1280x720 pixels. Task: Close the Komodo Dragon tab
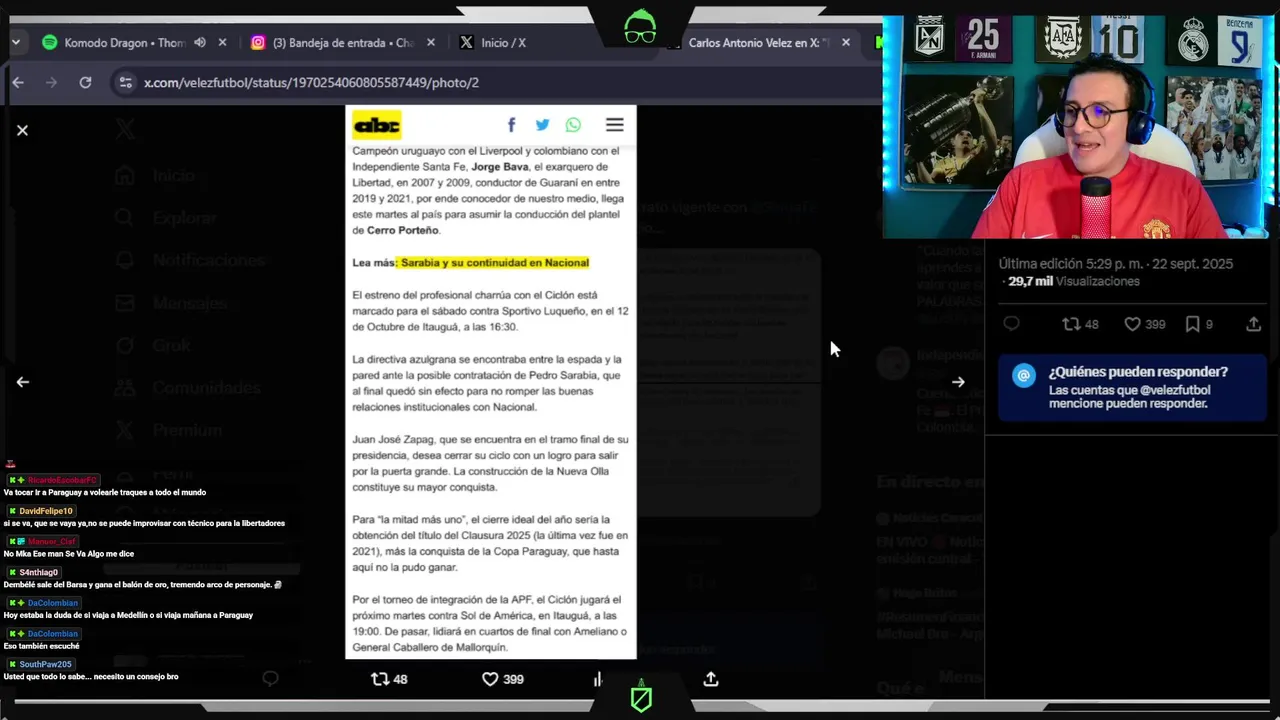[x=222, y=42]
